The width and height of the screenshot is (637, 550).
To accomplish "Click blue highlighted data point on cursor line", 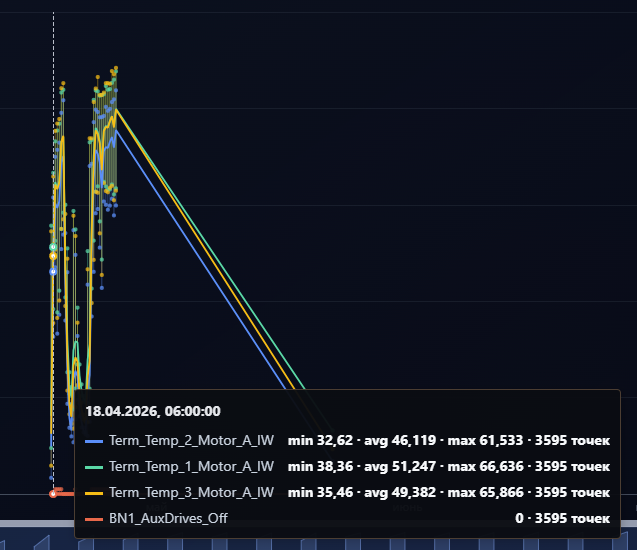I will 53,271.
